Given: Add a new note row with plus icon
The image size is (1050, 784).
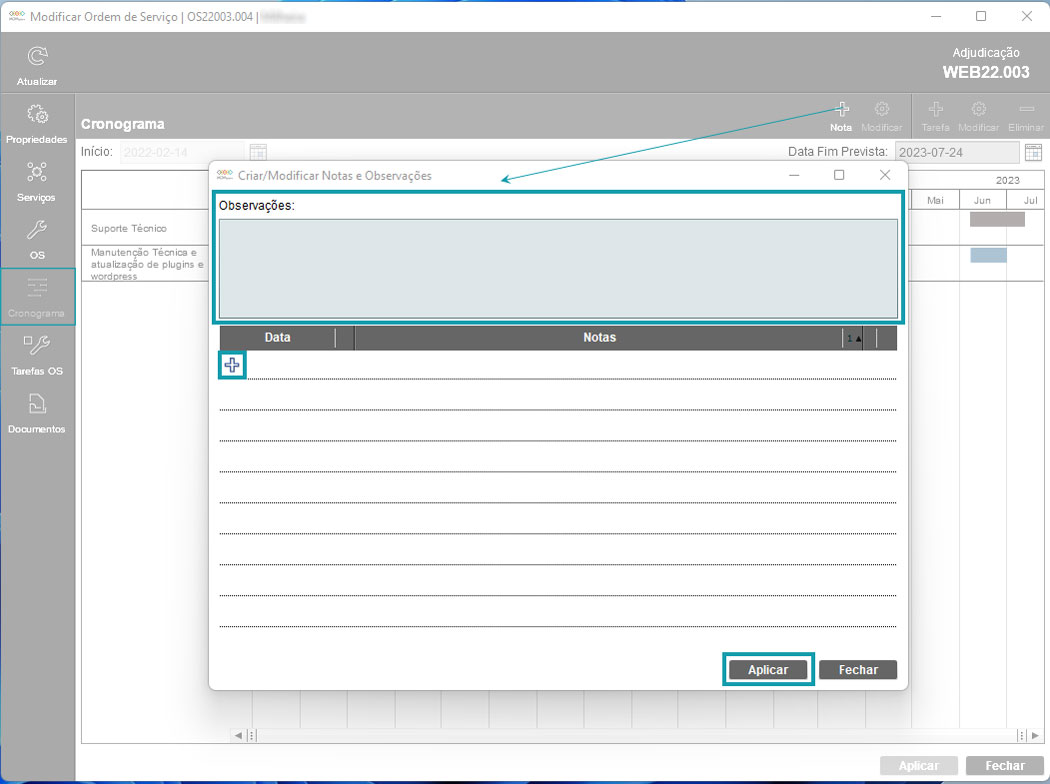Looking at the screenshot, I should [x=232, y=366].
